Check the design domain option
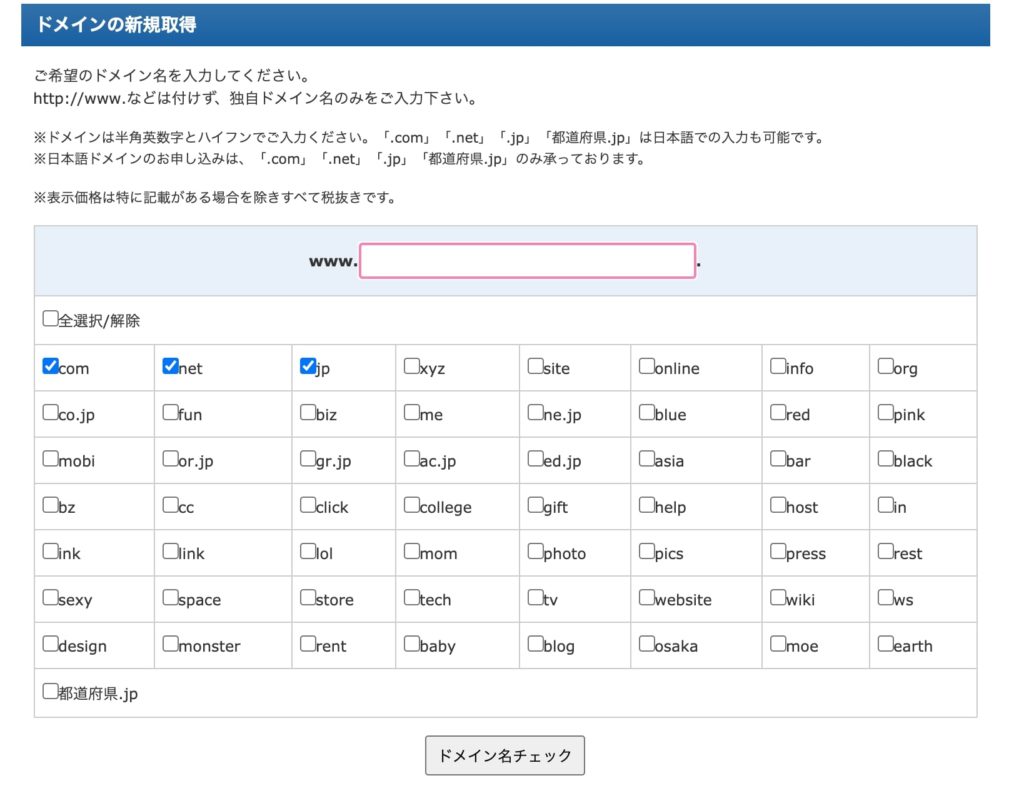Viewport: 1024px width, 808px height. [x=50, y=644]
